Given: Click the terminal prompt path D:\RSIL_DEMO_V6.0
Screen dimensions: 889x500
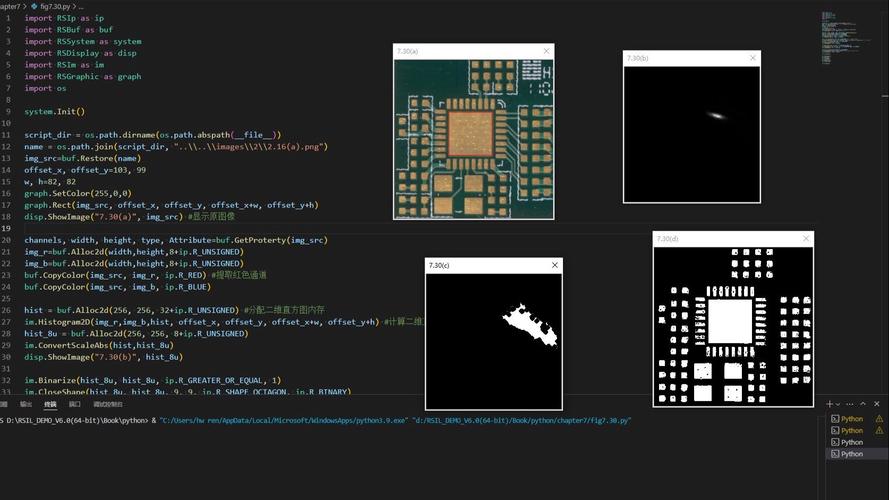Looking at the screenshot, I should (x=75, y=421).
